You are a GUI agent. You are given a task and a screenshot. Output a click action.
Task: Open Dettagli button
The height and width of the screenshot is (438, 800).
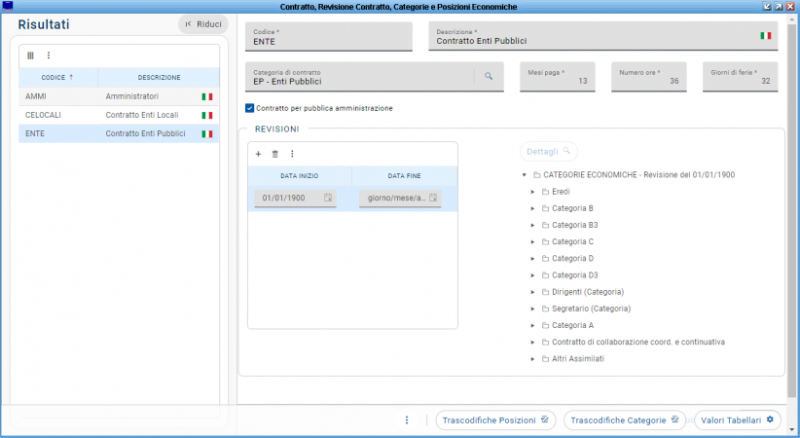(x=548, y=152)
